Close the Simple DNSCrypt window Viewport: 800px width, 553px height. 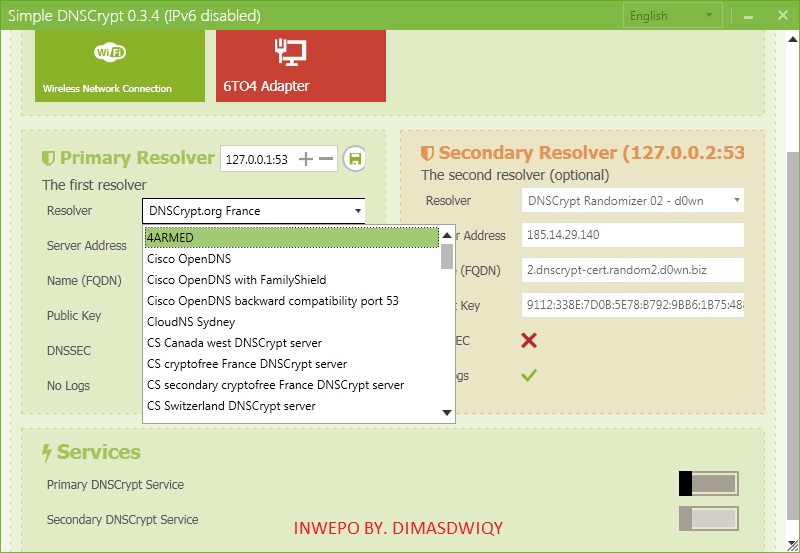coord(783,15)
